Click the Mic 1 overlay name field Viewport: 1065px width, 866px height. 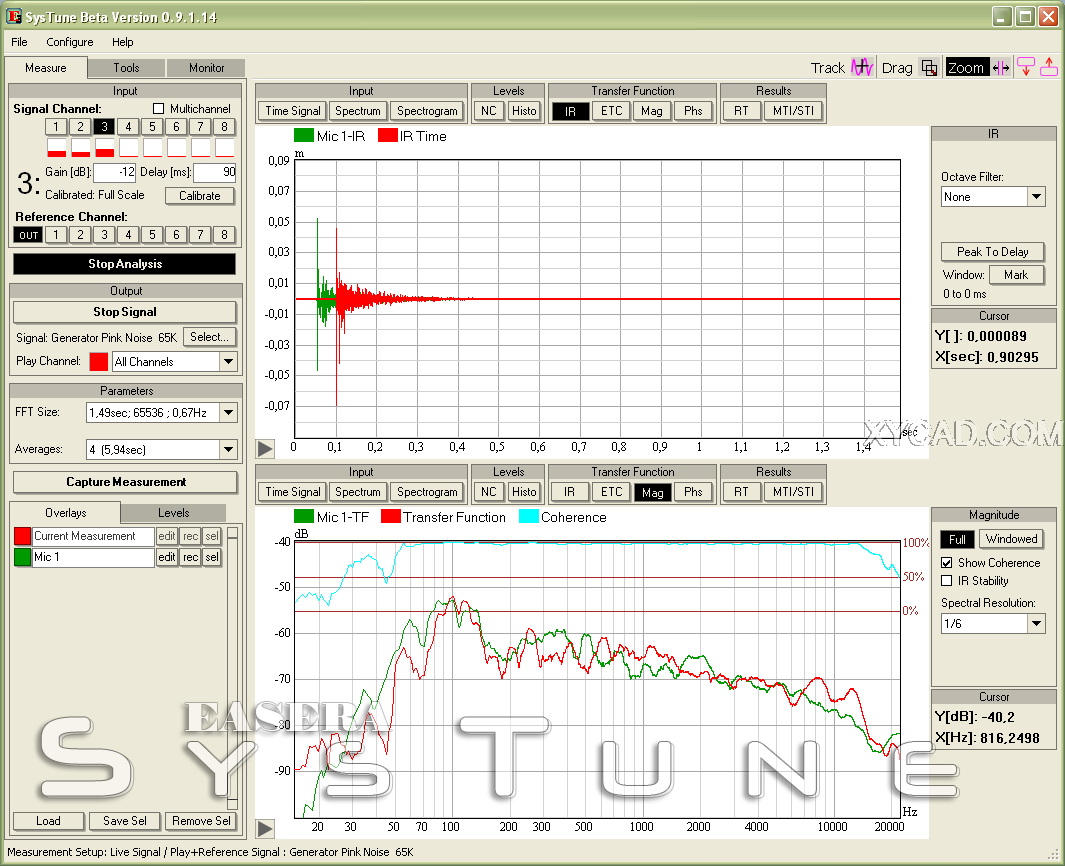[x=93, y=557]
